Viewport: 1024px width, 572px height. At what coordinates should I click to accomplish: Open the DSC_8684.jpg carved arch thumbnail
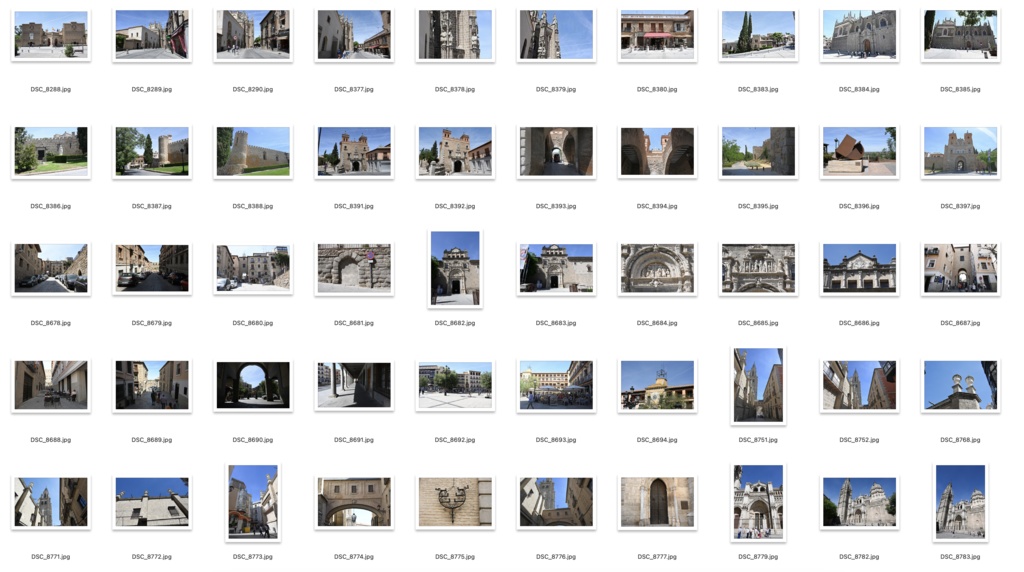pyautogui.click(x=657, y=268)
